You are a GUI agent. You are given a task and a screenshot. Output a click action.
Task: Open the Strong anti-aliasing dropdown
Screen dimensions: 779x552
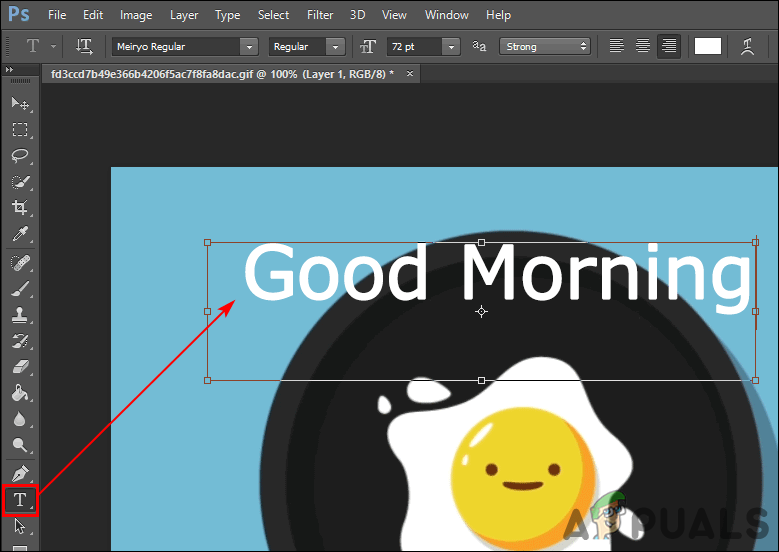[x=545, y=47]
